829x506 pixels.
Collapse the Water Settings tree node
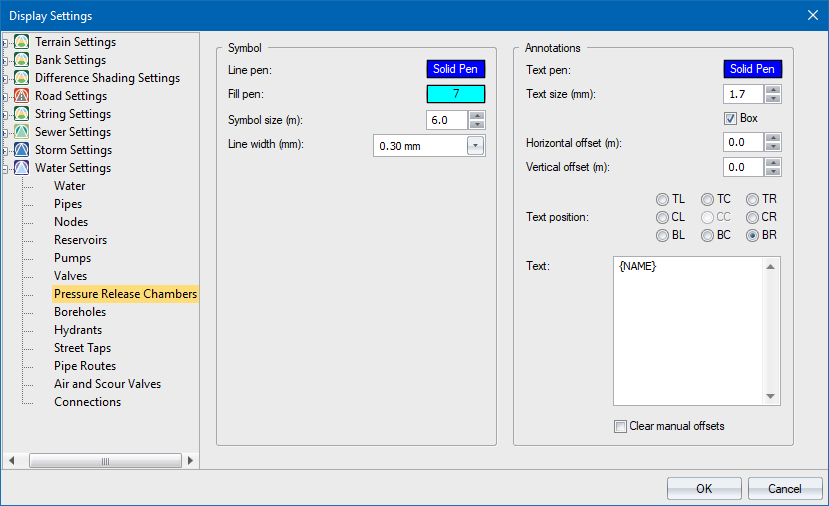[6, 169]
